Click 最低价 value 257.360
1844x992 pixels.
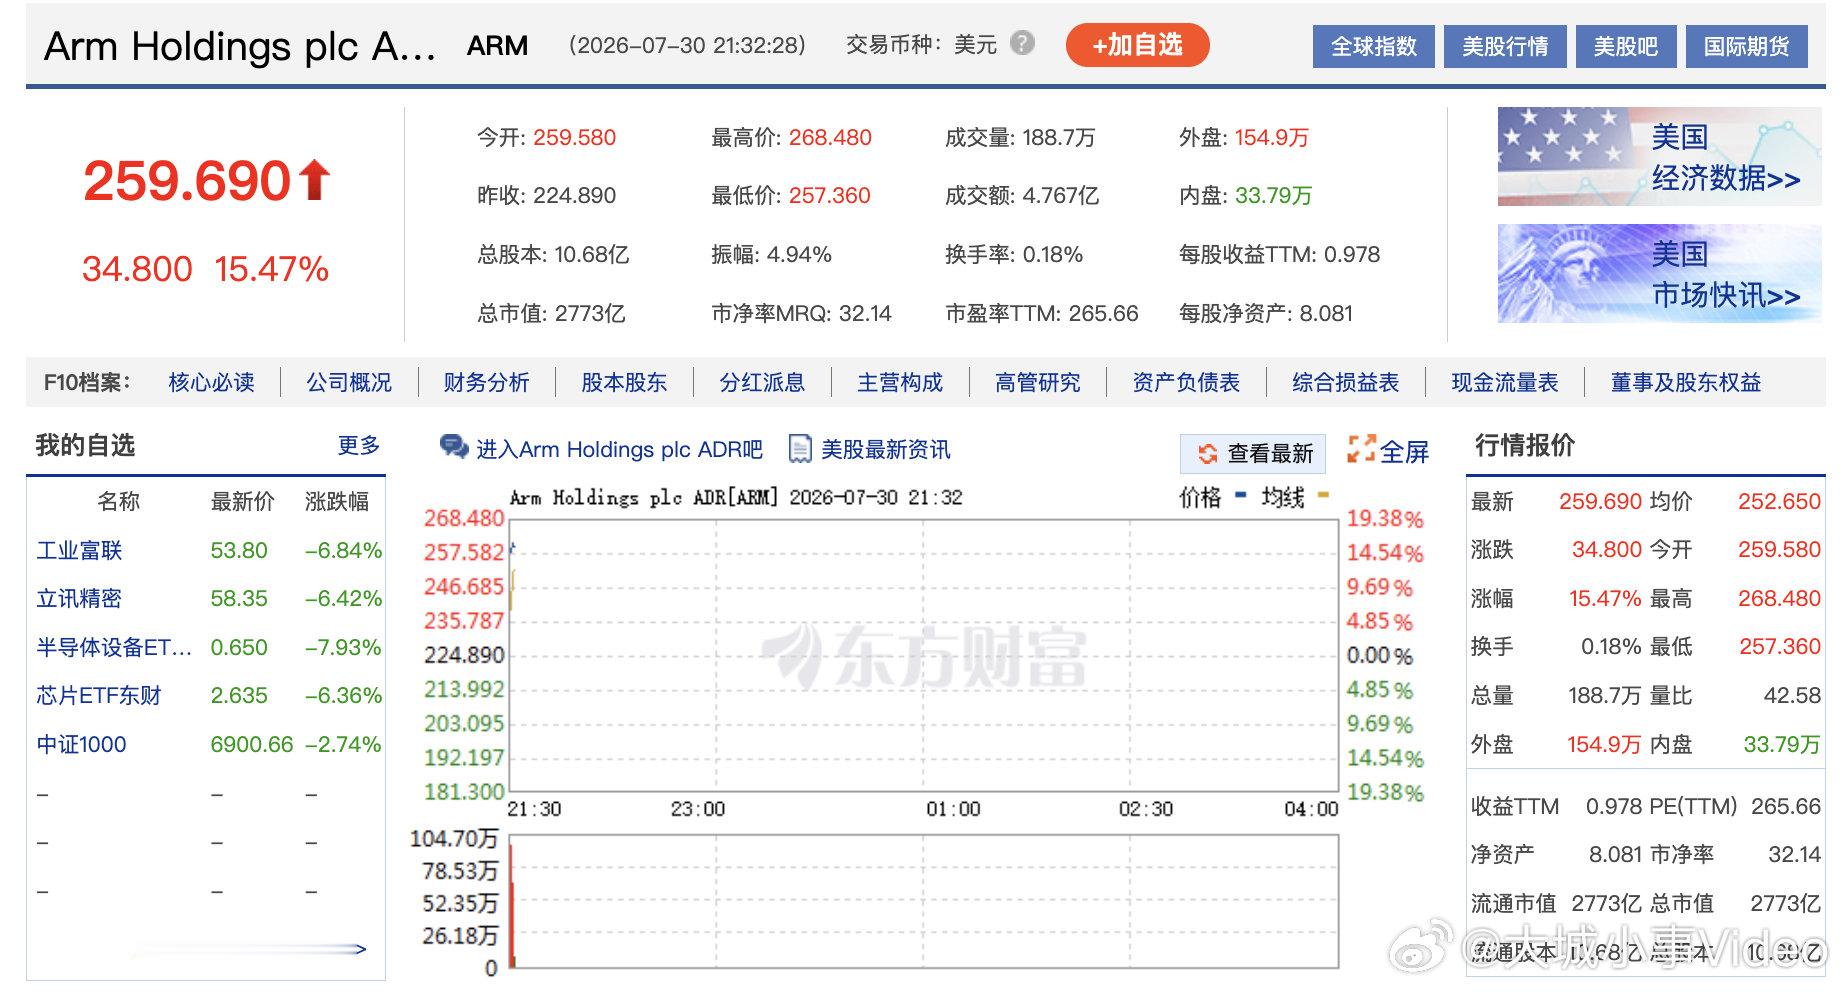coord(829,195)
